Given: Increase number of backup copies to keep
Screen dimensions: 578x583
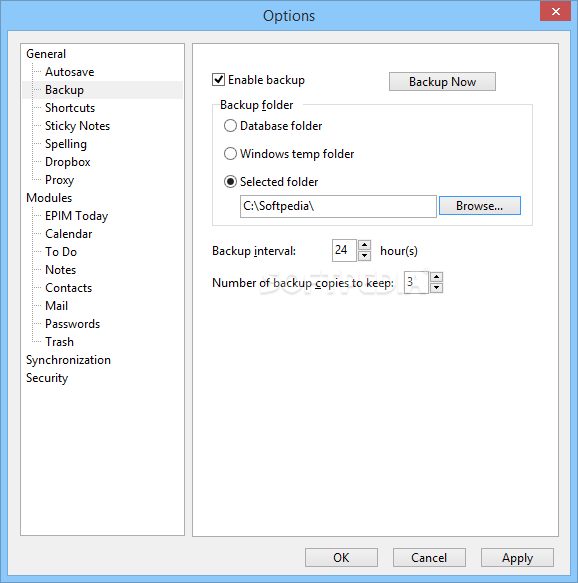Looking at the screenshot, I should point(436,277).
